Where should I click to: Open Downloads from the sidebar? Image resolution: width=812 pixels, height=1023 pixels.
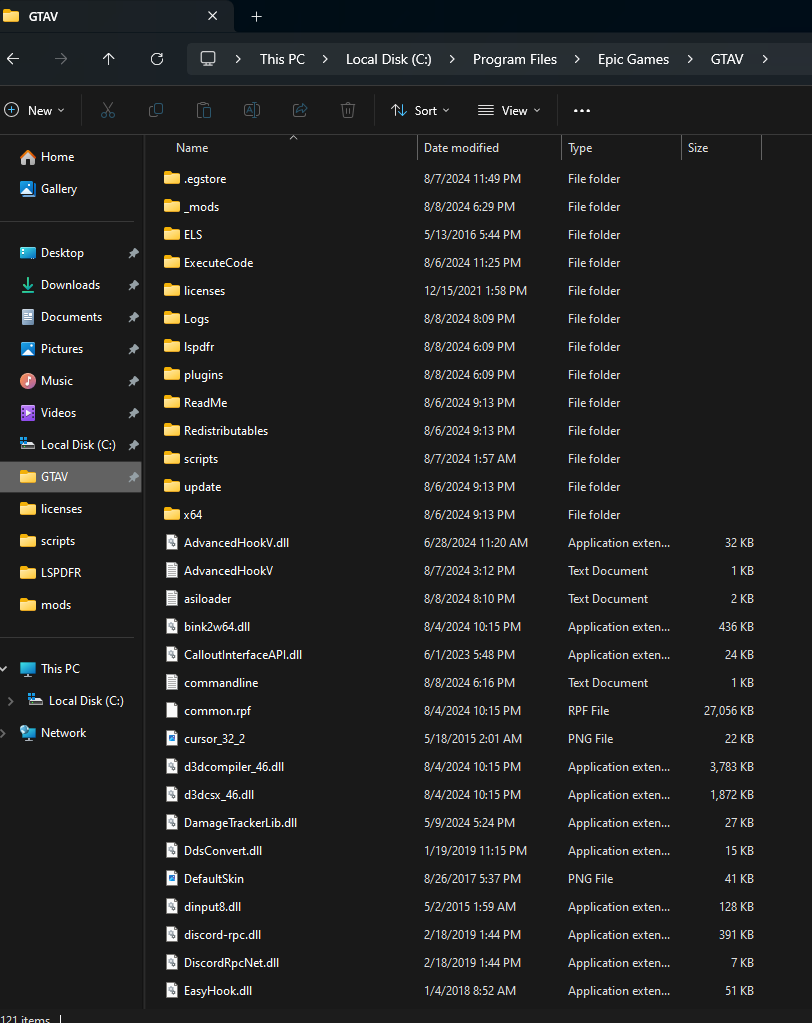click(x=70, y=285)
